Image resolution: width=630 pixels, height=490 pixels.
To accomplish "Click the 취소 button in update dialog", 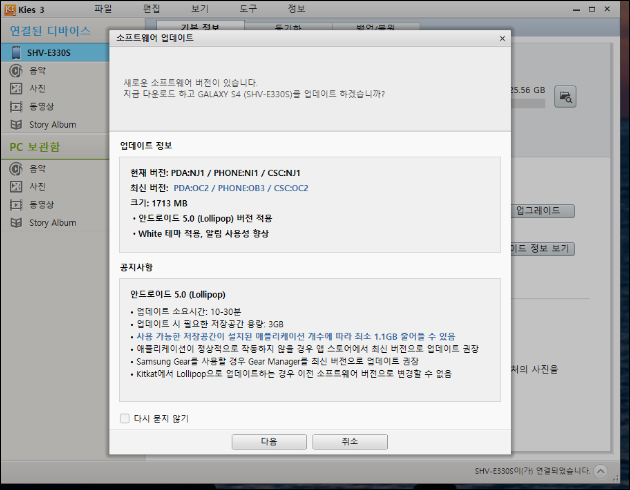I will tap(350, 442).
